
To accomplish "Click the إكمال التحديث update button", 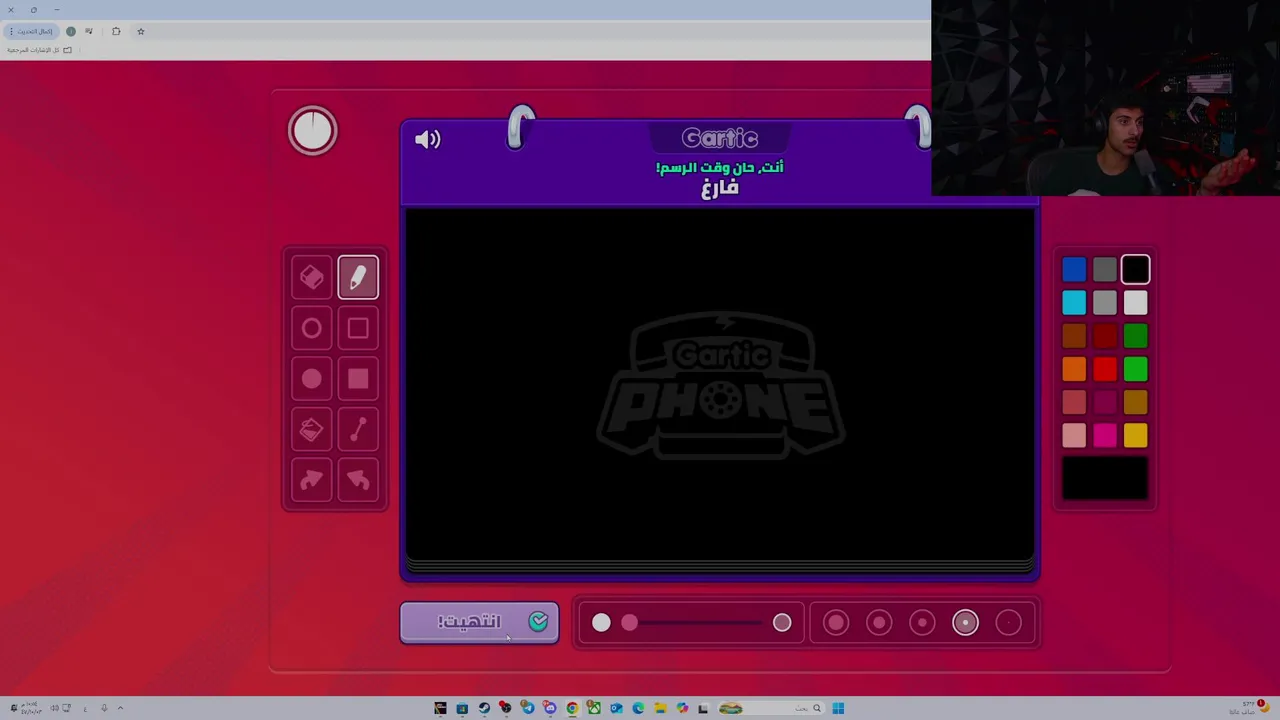I will click(x=31, y=31).
